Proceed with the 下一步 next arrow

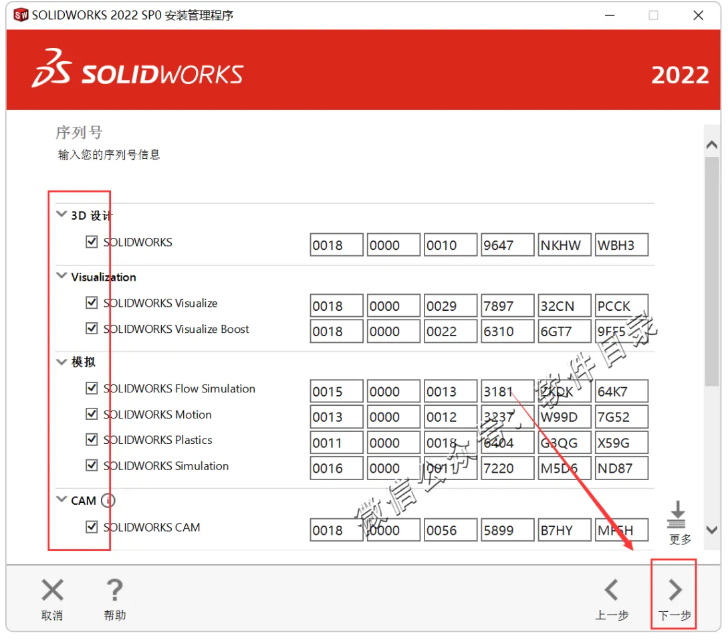click(x=675, y=590)
